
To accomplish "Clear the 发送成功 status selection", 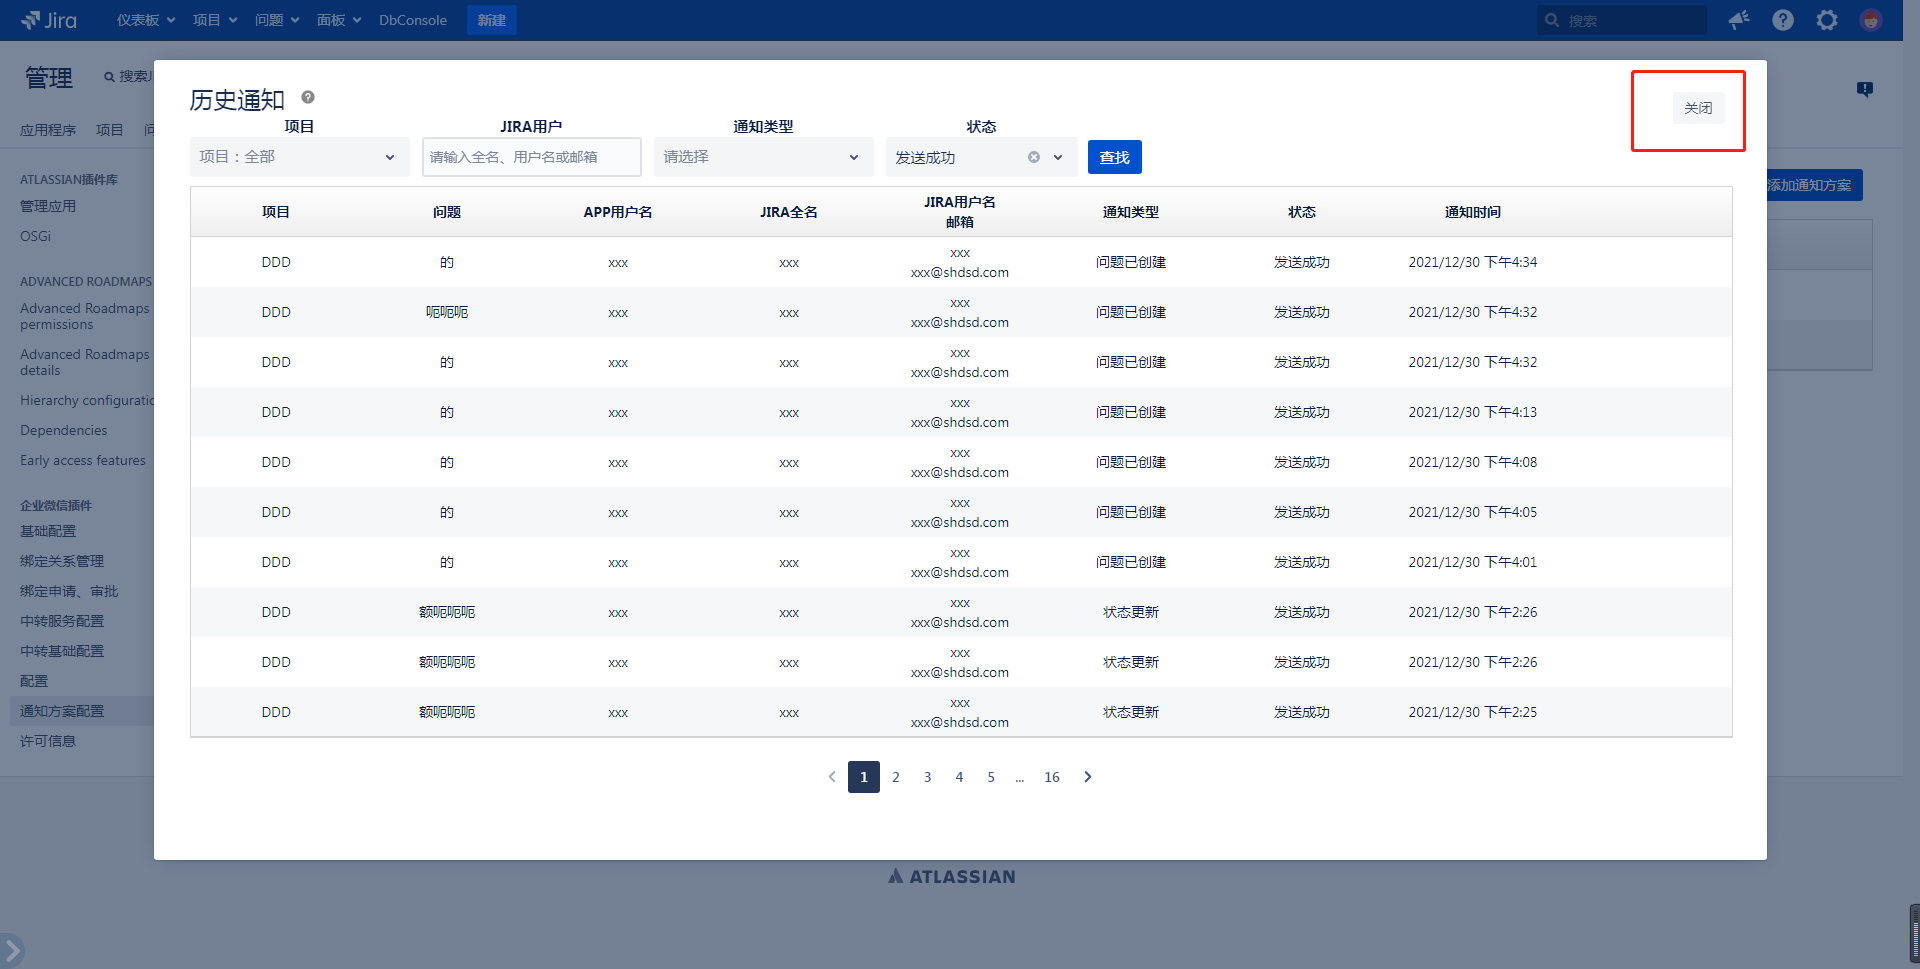I will (1034, 157).
